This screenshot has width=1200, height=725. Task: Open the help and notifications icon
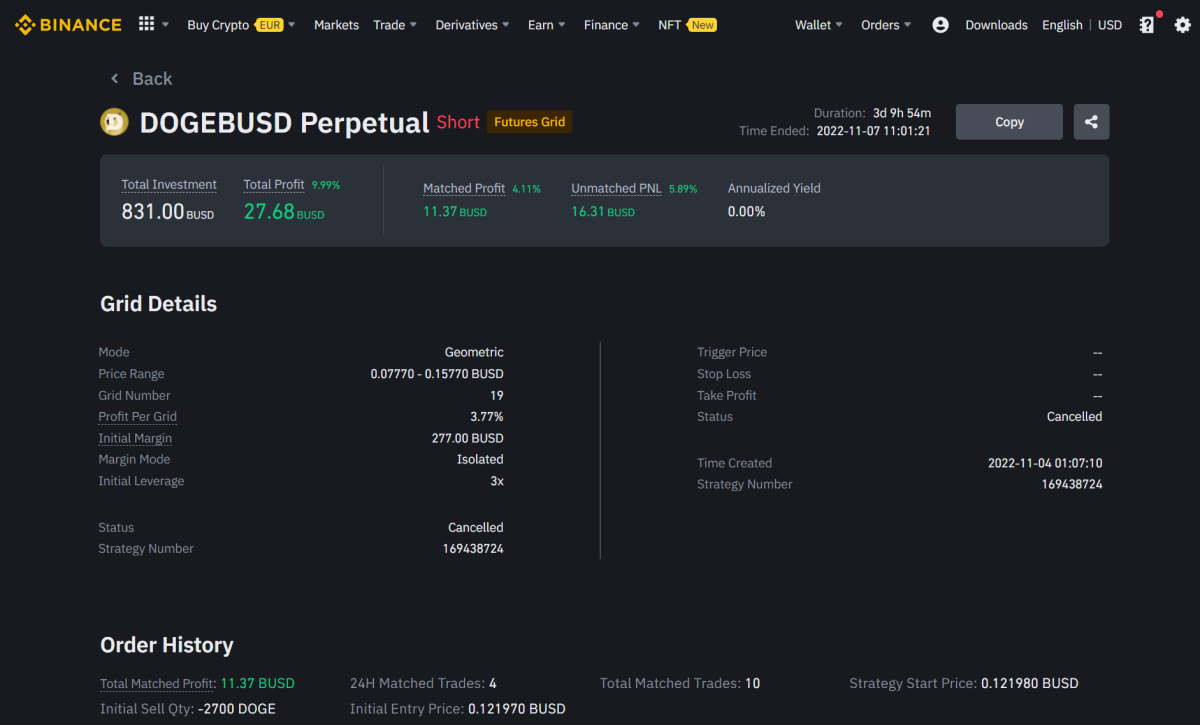(1147, 25)
